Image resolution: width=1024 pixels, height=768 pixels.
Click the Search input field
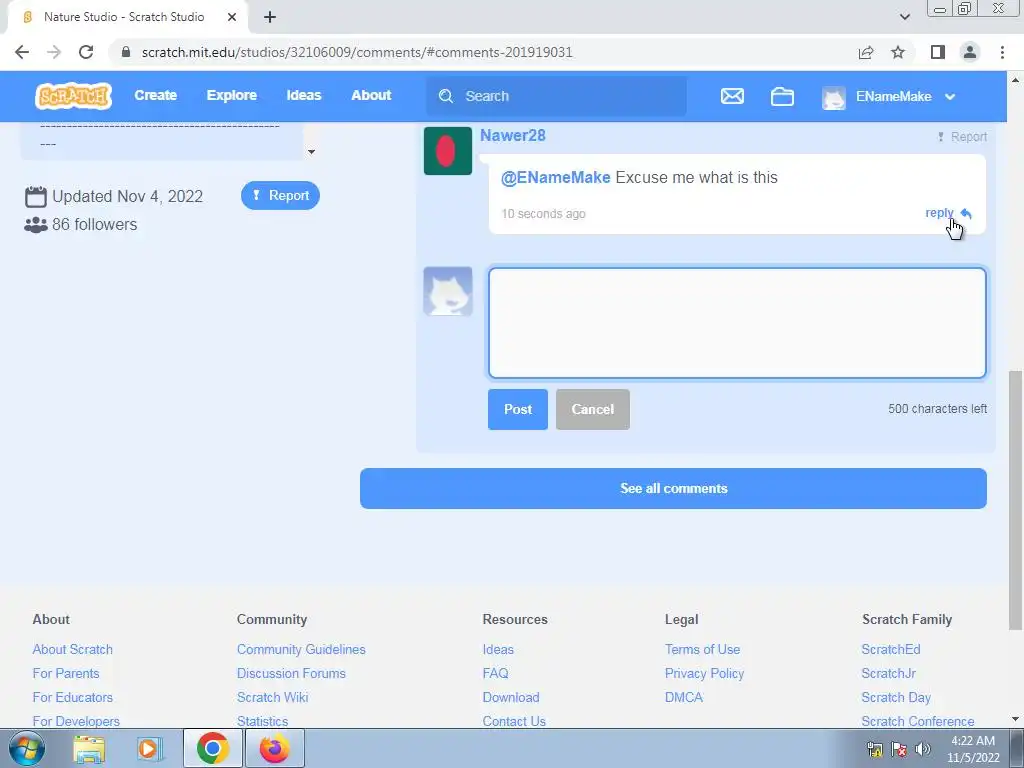[x=556, y=96]
